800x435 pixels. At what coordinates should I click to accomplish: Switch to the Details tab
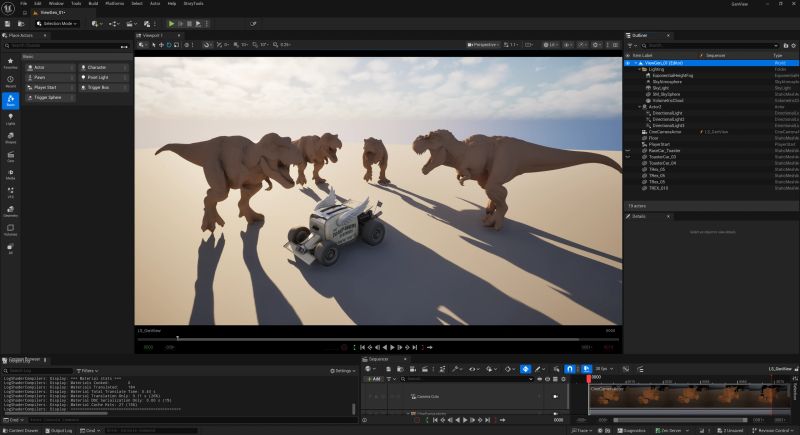point(639,216)
